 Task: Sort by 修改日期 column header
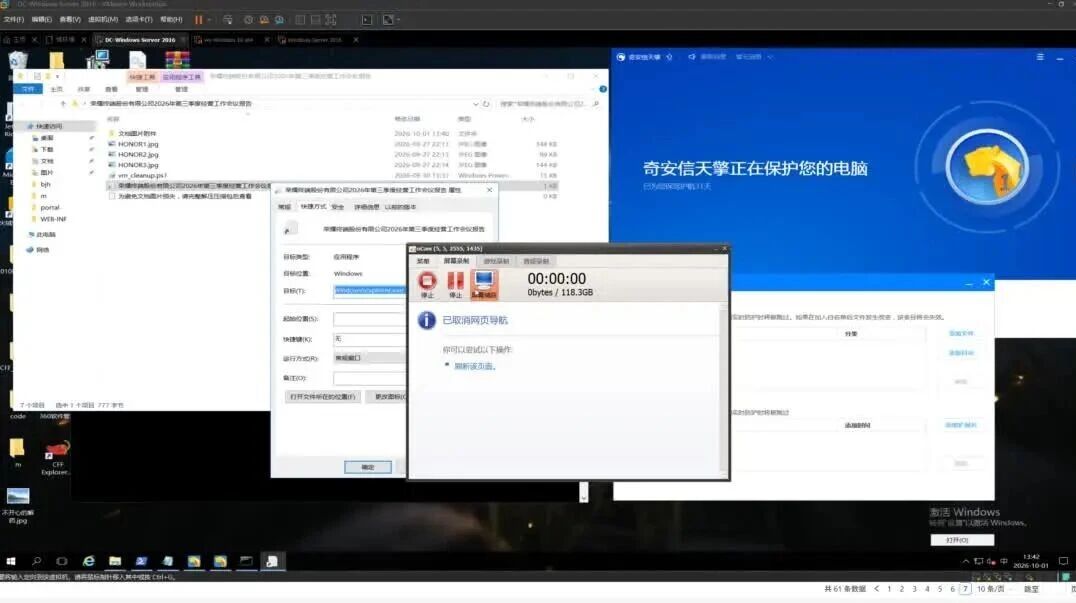coord(408,119)
